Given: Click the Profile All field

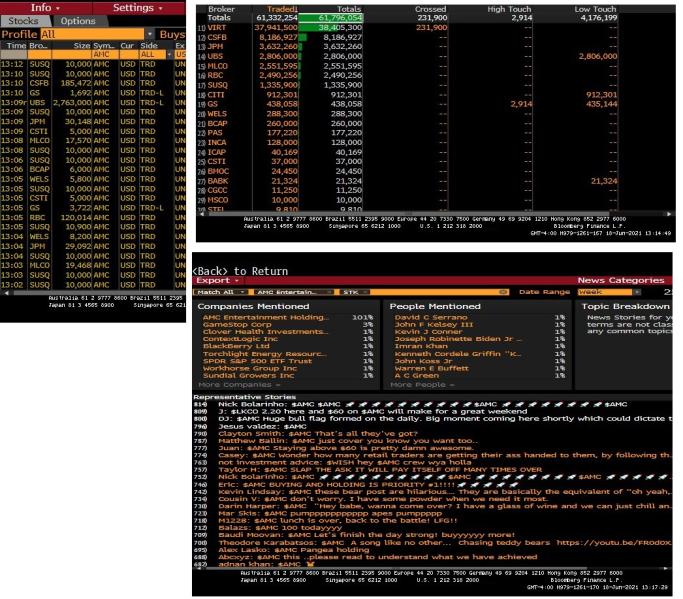Looking at the screenshot, I should [x=92, y=34].
